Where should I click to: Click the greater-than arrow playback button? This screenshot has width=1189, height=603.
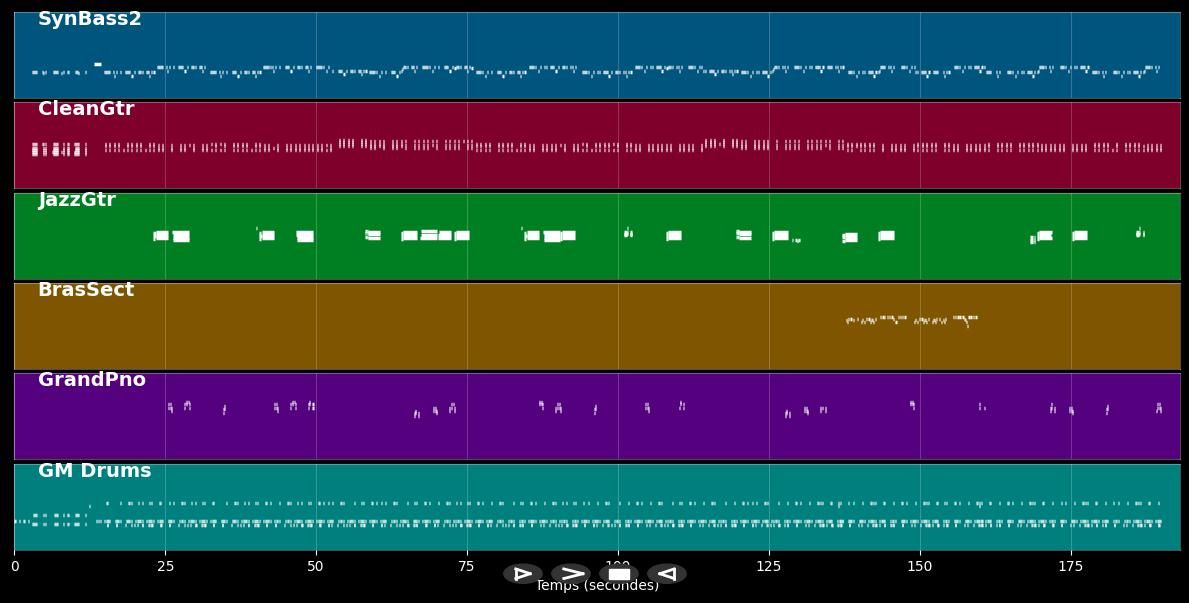(x=571, y=574)
